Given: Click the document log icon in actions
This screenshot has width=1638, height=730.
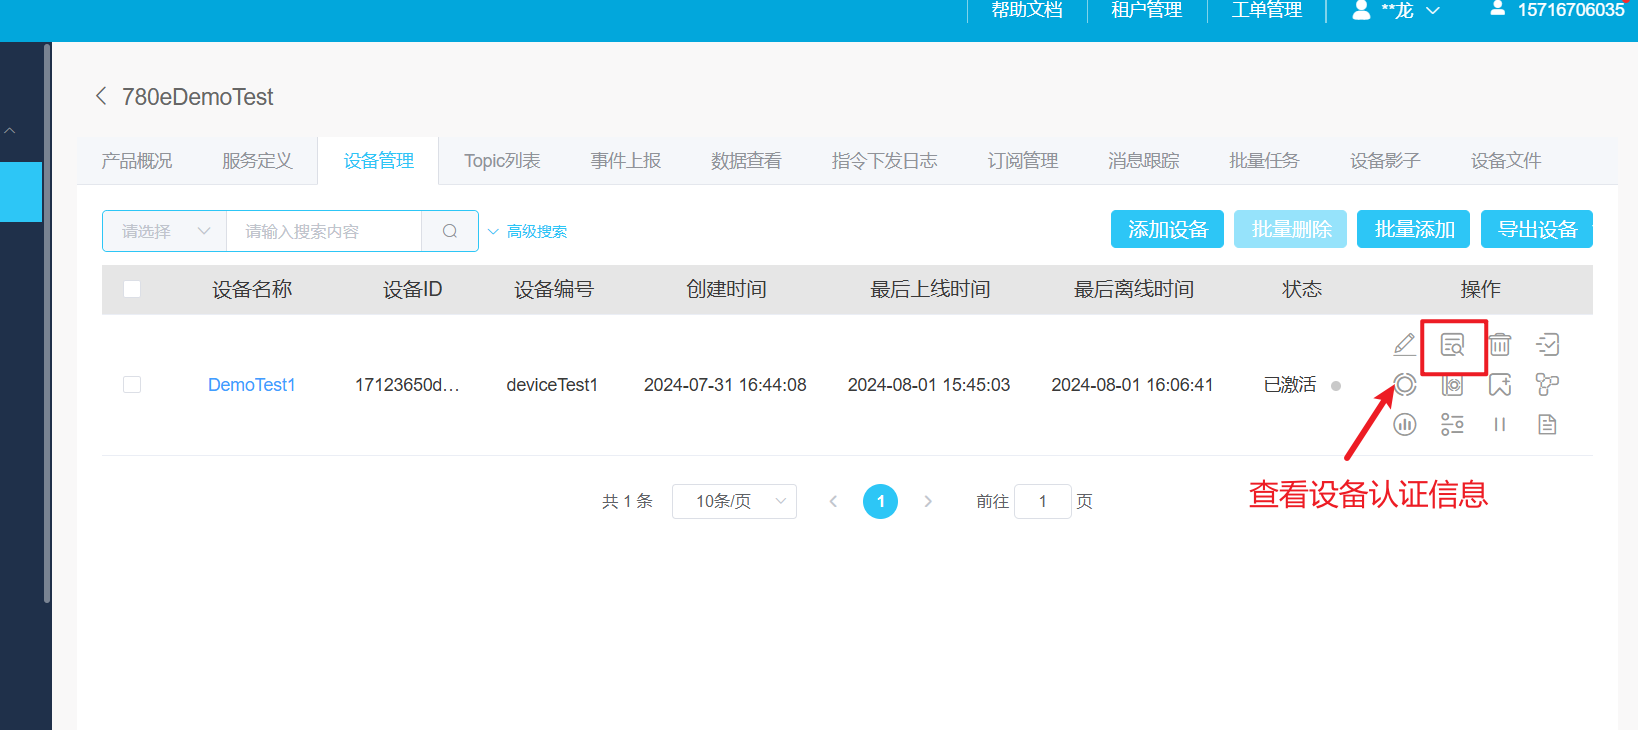Looking at the screenshot, I should [x=1547, y=424].
